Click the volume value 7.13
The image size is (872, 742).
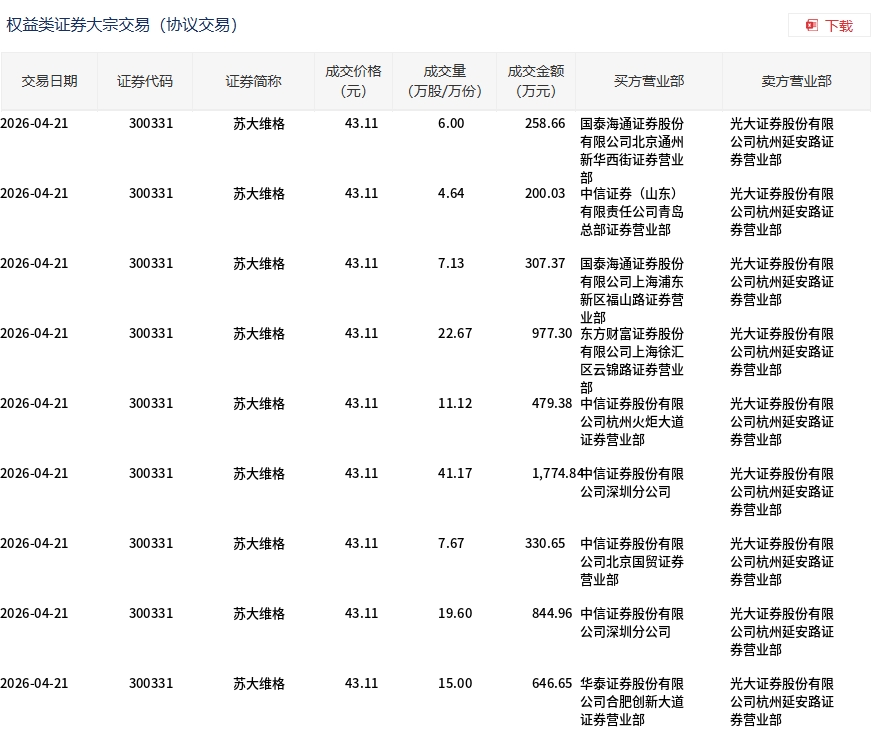[x=451, y=264]
